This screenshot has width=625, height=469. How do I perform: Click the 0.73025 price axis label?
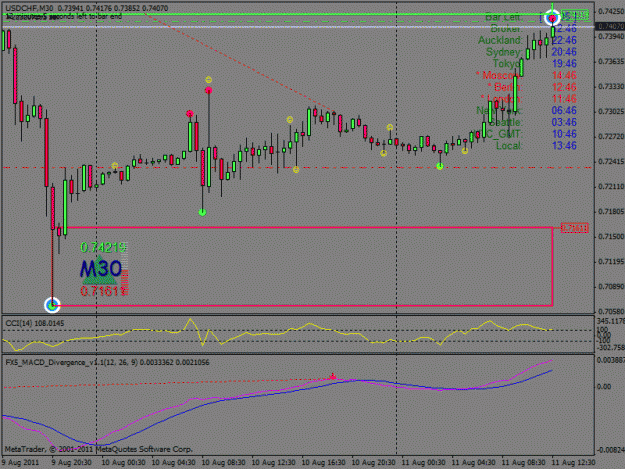[x=611, y=111]
